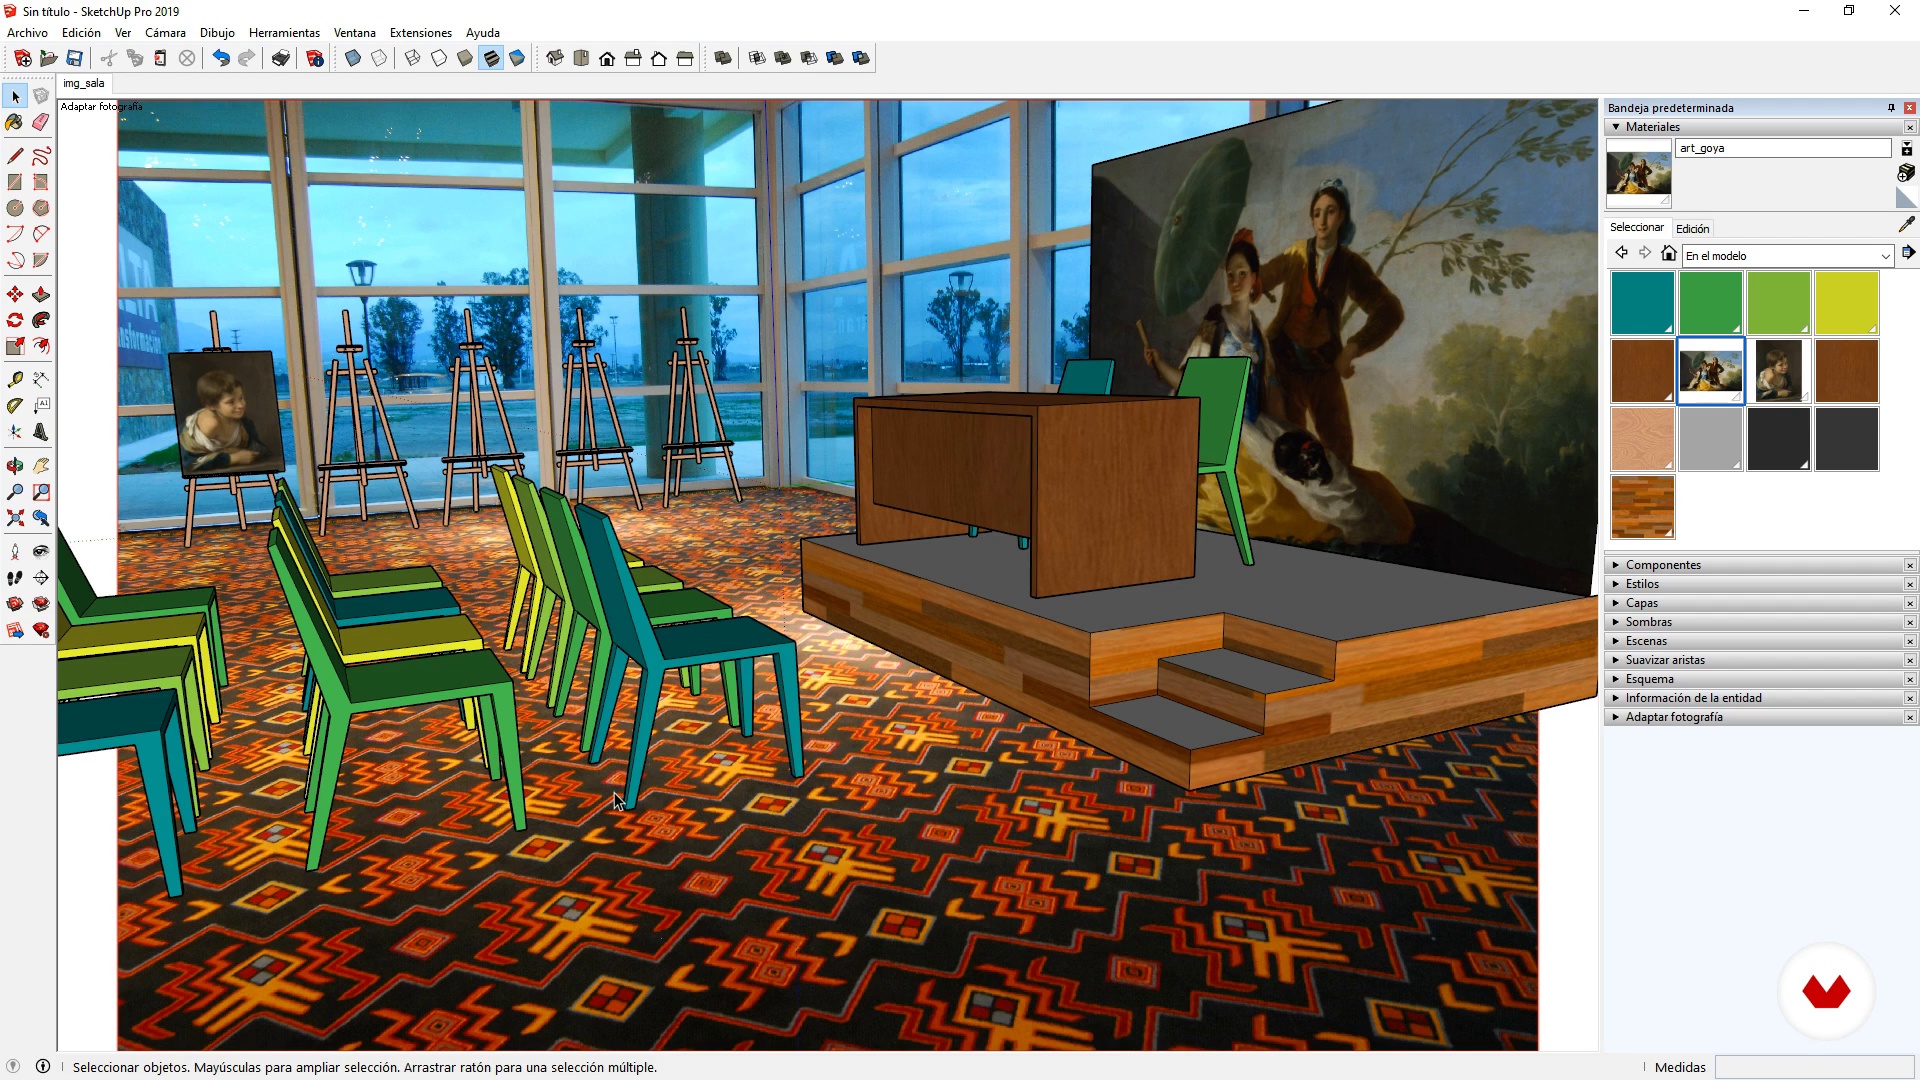
Task: Select the striped wood floor material
Action: 1642,507
